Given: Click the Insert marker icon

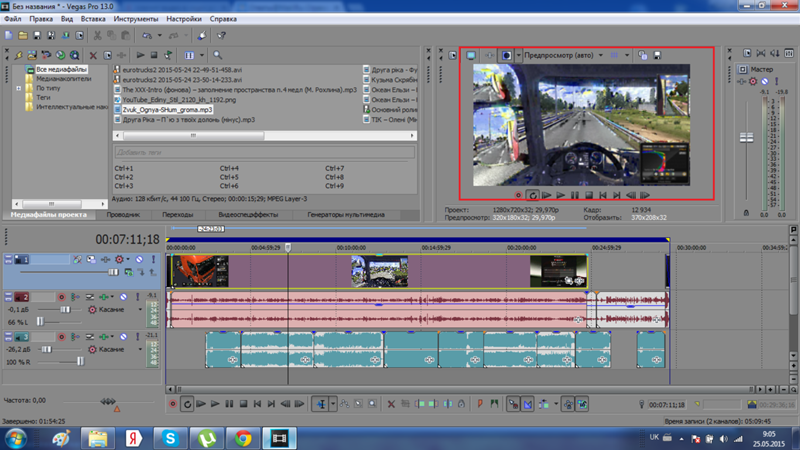Looking at the screenshot, I should click(x=480, y=405).
